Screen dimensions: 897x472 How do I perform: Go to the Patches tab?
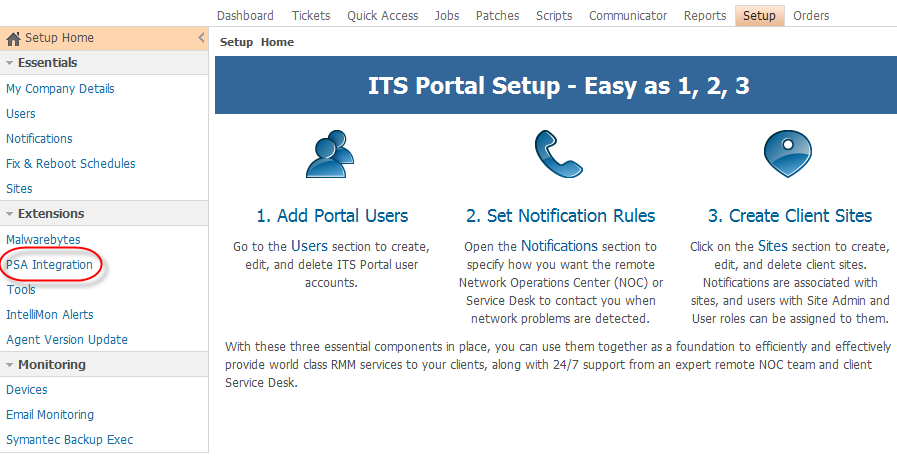click(497, 15)
